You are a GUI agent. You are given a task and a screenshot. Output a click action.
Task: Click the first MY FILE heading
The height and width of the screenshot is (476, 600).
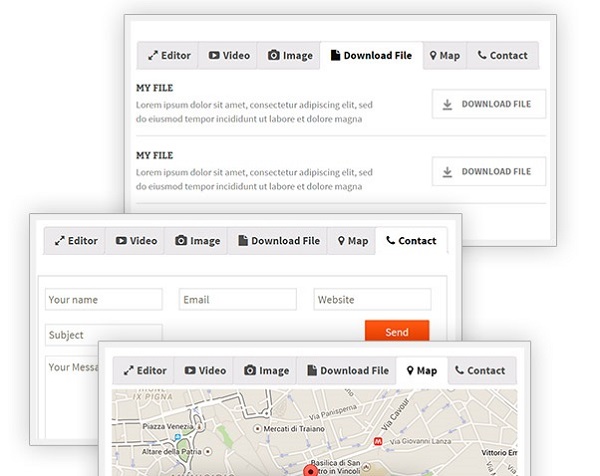pyautogui.click(x=155, y=88)
